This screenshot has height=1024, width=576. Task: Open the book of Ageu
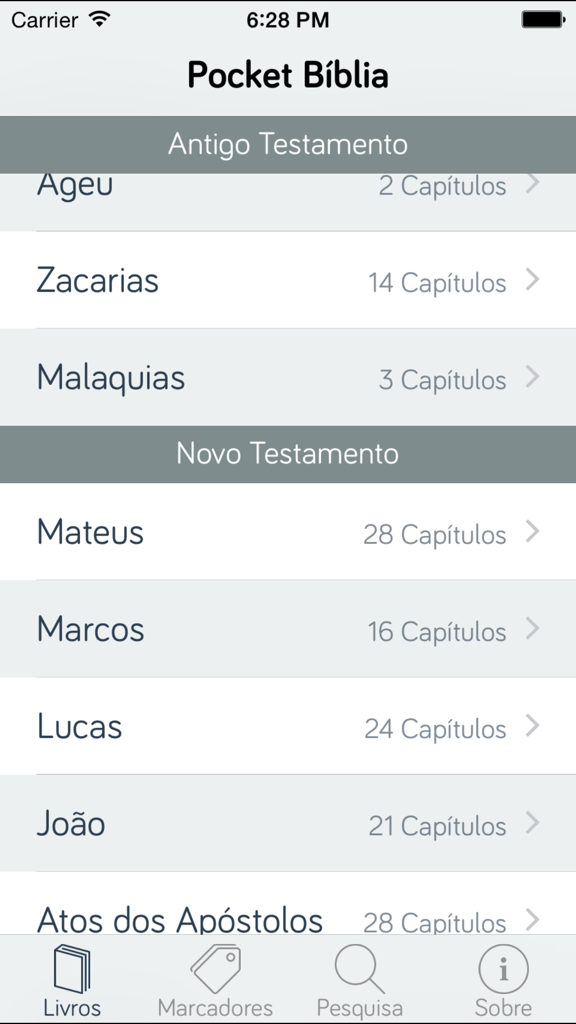click(x=288, y=185)
